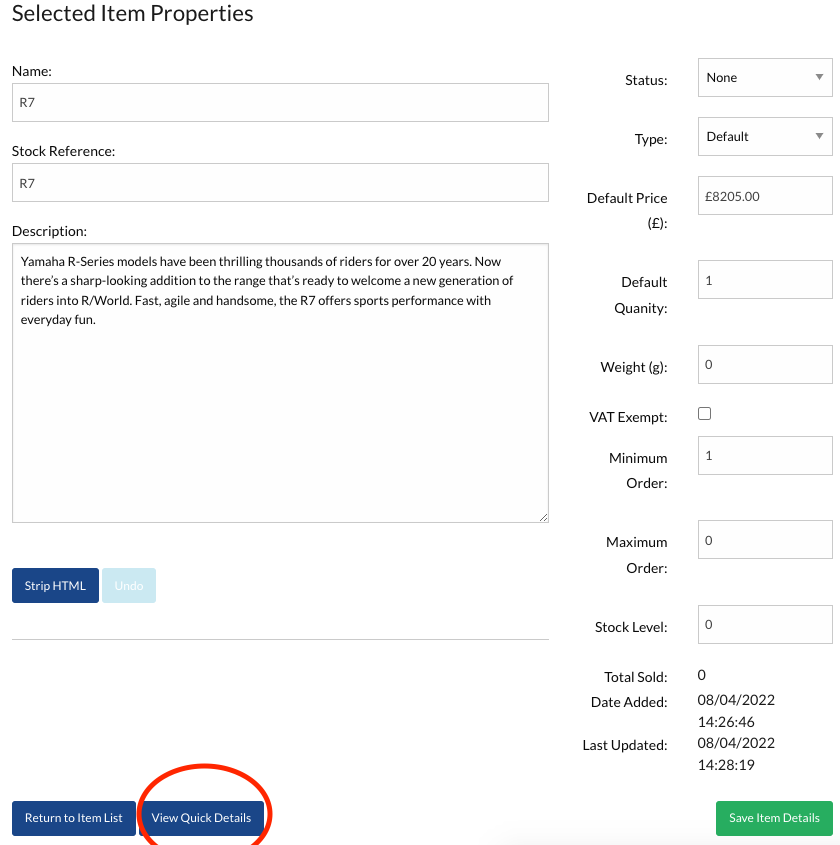Grab the Description textarea resize handle
Image resolution: width=840 pixels, height=845 pixels.
point(543,516)
